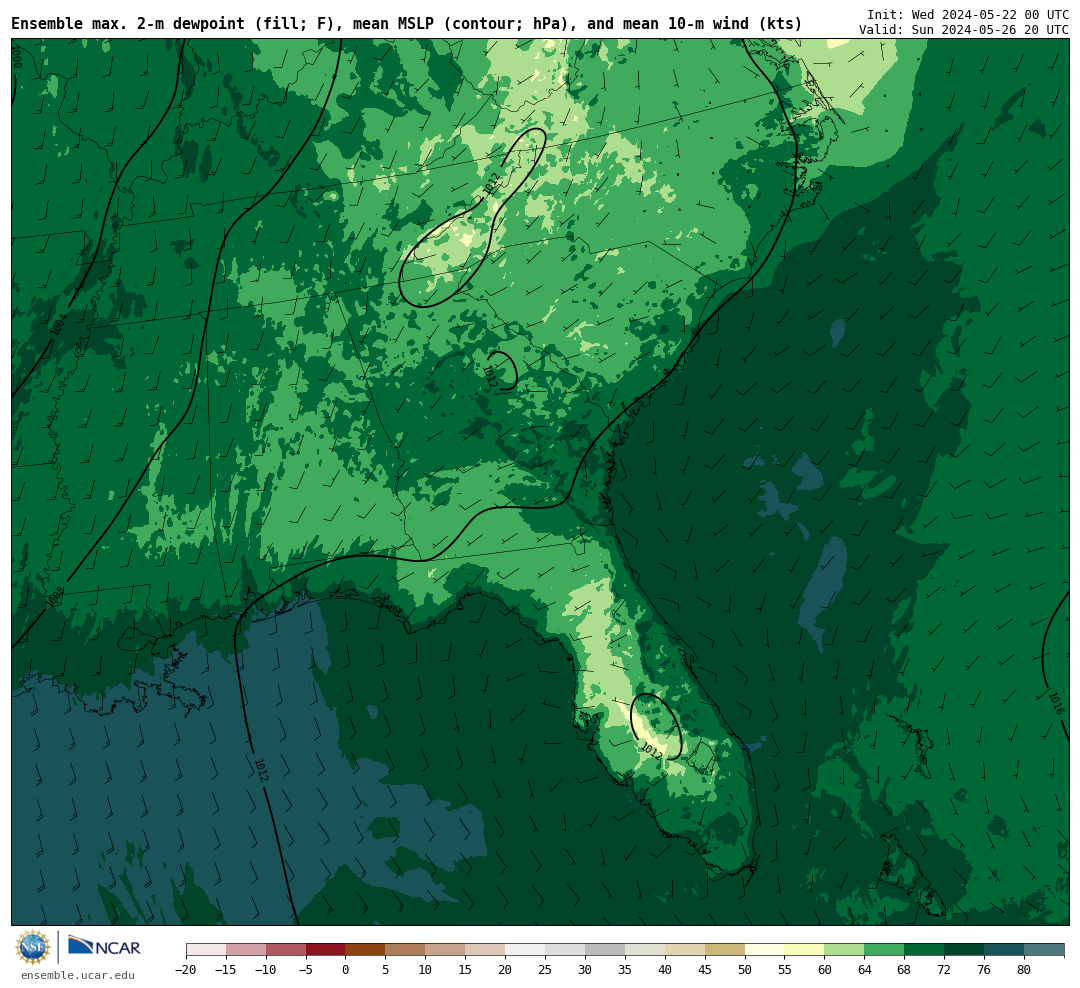Click the 'Valid: Sun 2024-05-26 20 UTC' text
1080x988 pixels.
point(964,30)
